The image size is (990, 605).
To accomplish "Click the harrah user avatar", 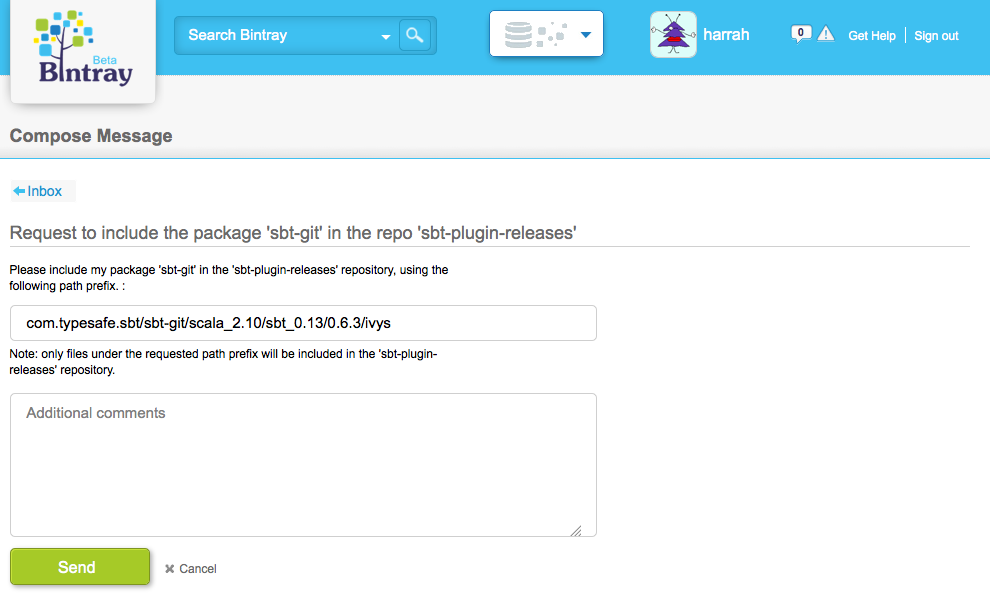I will pyautogui.click(x=673, y=35).
